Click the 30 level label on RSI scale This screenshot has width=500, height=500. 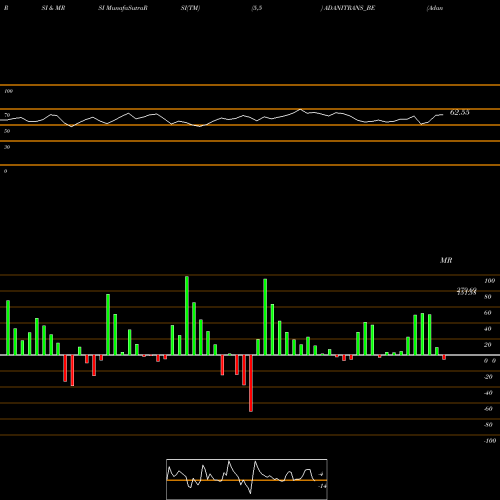[7, 147]
